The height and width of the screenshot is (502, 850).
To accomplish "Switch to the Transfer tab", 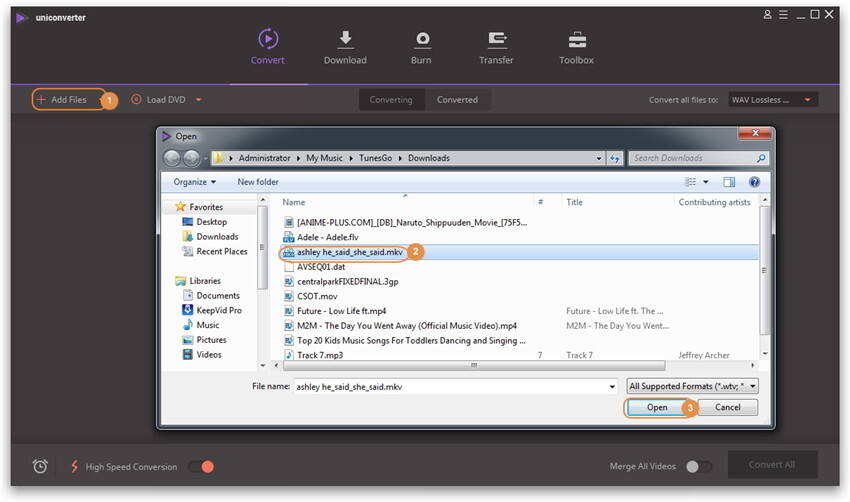I will 496,47.
